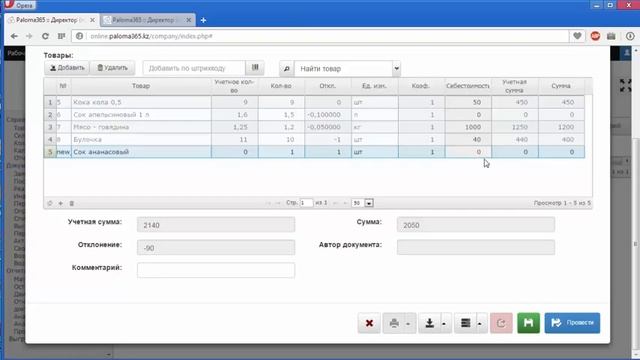The width and height of the screenshot is (640, 360).
Task: Click the barcode scan icon
Action: (255, 68)
